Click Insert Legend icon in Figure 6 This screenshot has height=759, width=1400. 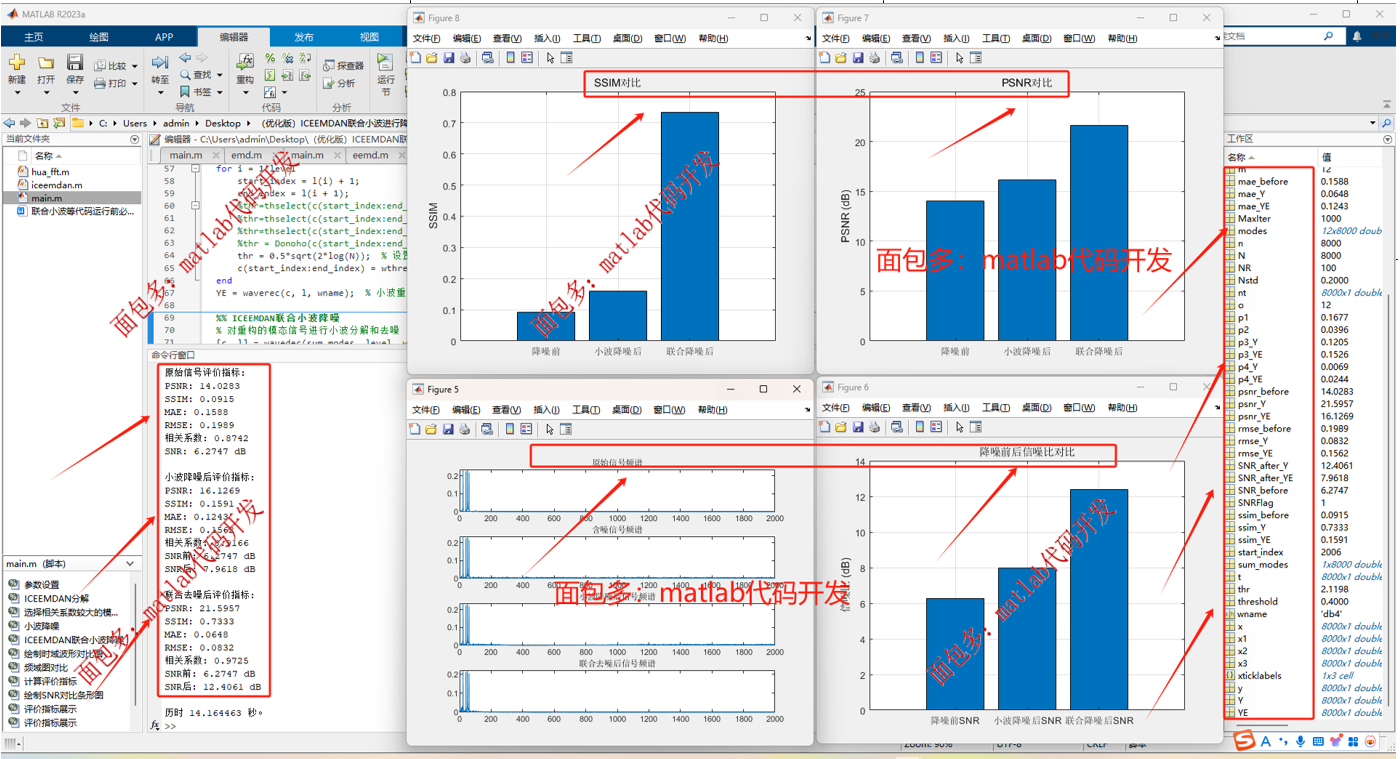pos(935,428)
